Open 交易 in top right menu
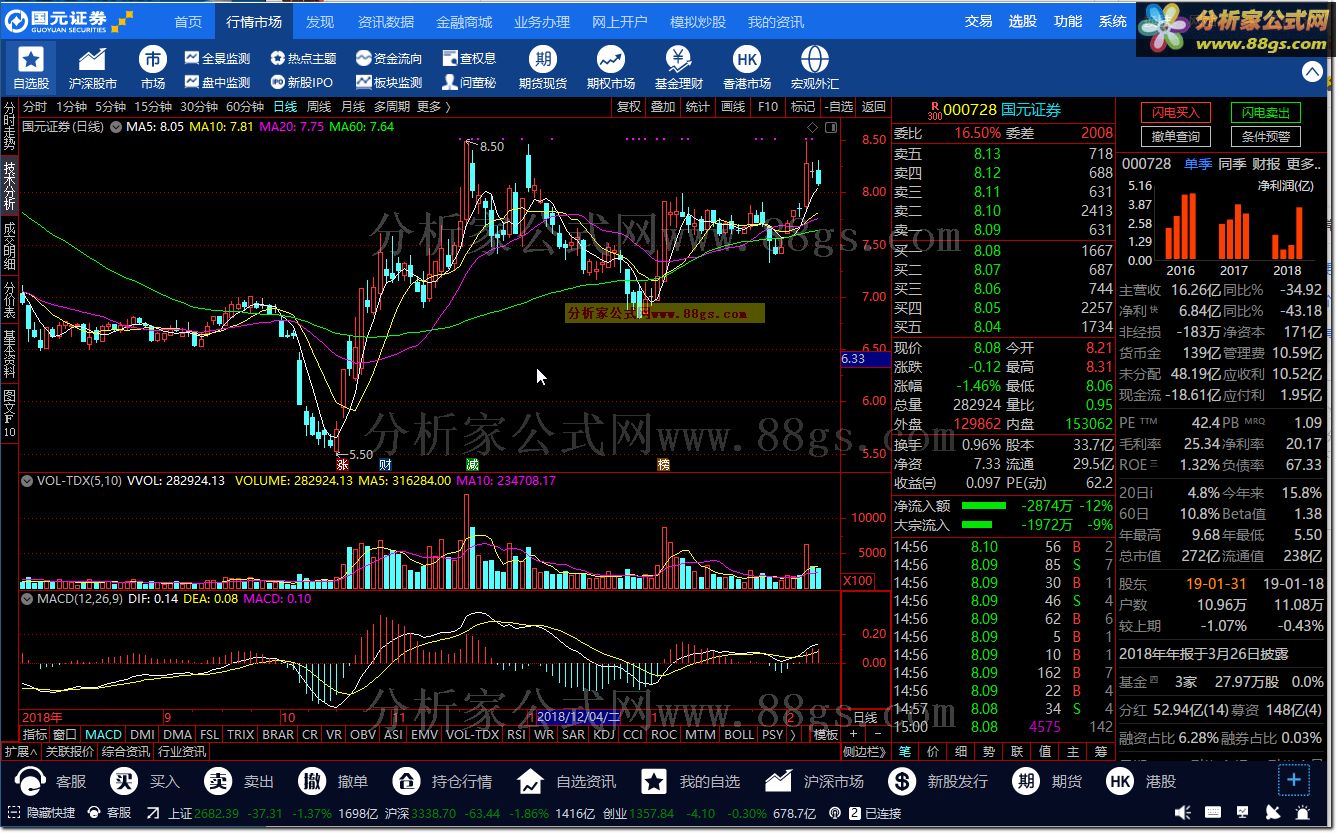The height and width of the screenshot is (833, 1338). point(979,21)
